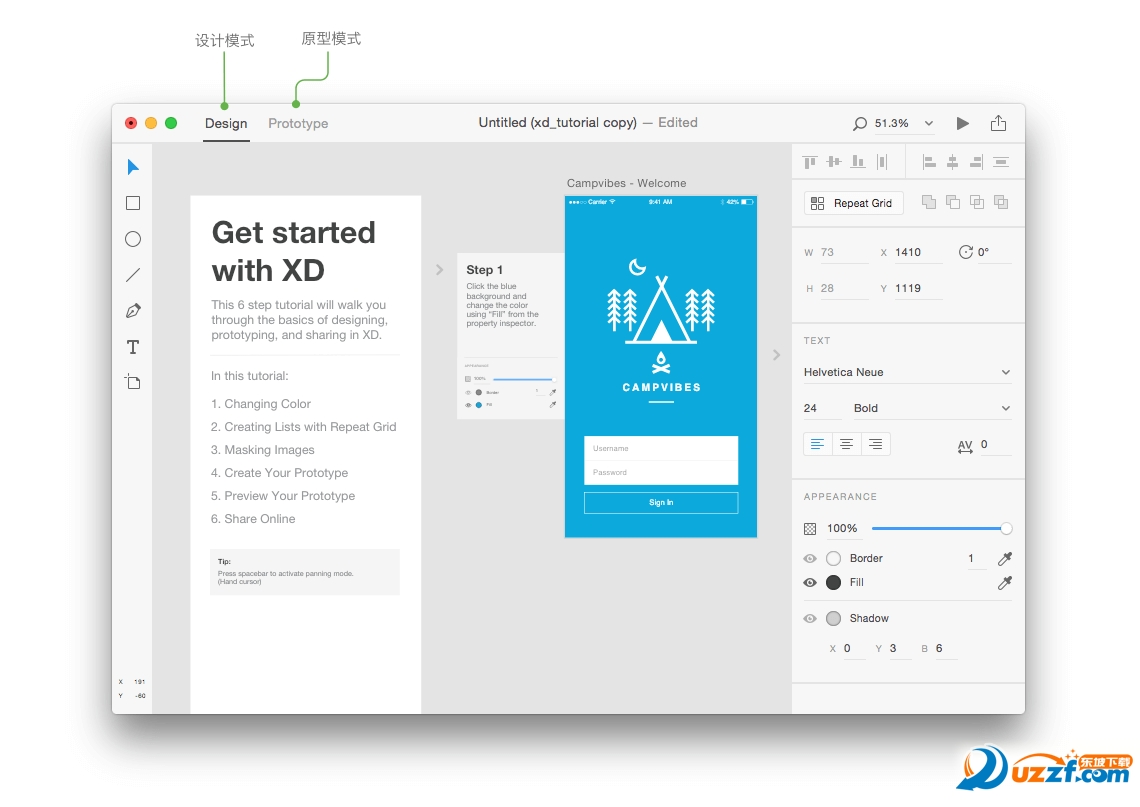Click the Repeat Grid button
1140x807 pixels.
pos(854,203)
